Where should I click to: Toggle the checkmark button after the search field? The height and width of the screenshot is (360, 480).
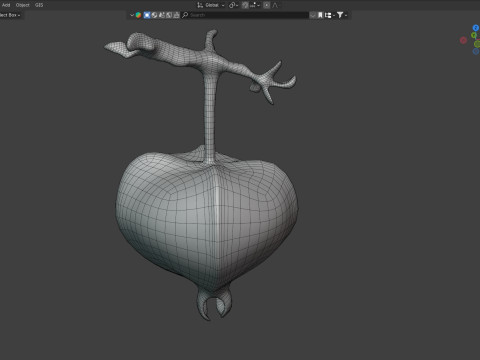pos(313,15)
